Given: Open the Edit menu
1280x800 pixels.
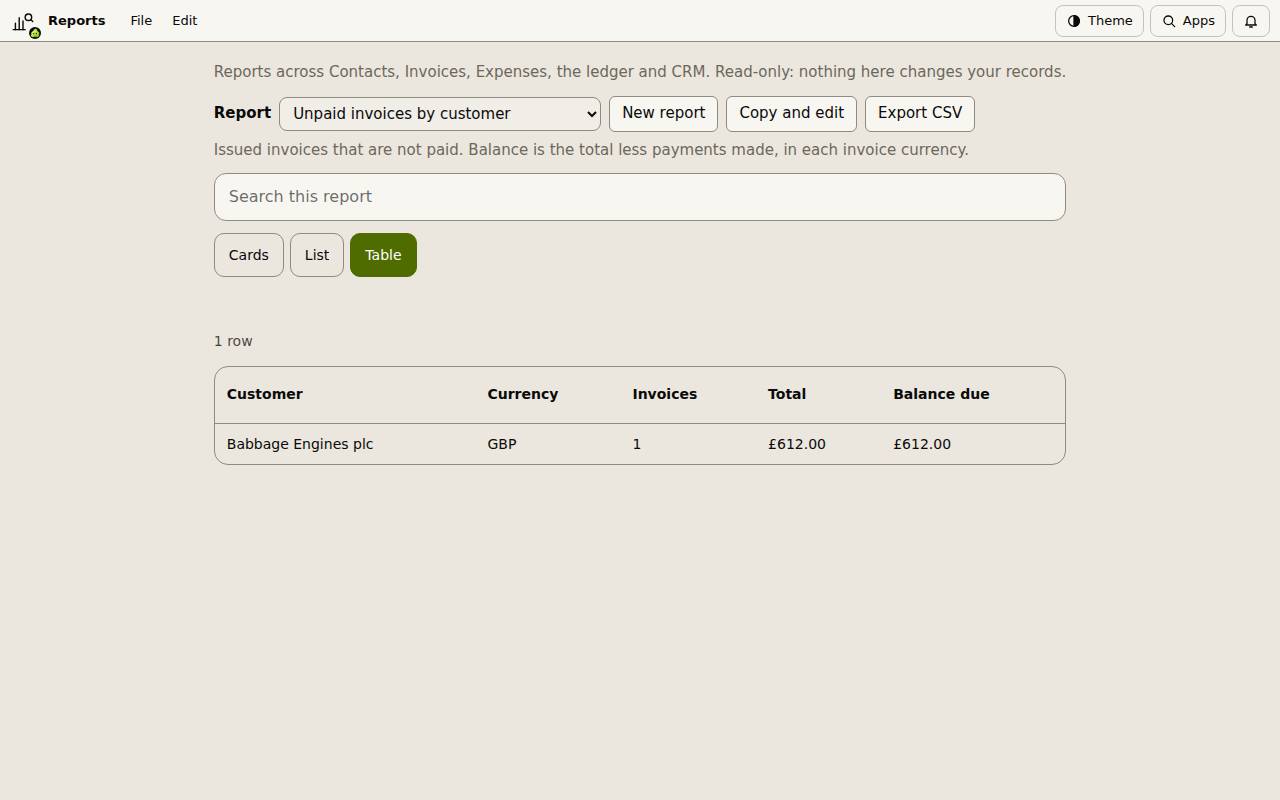Looking at the screenshot, I should 185,21.
